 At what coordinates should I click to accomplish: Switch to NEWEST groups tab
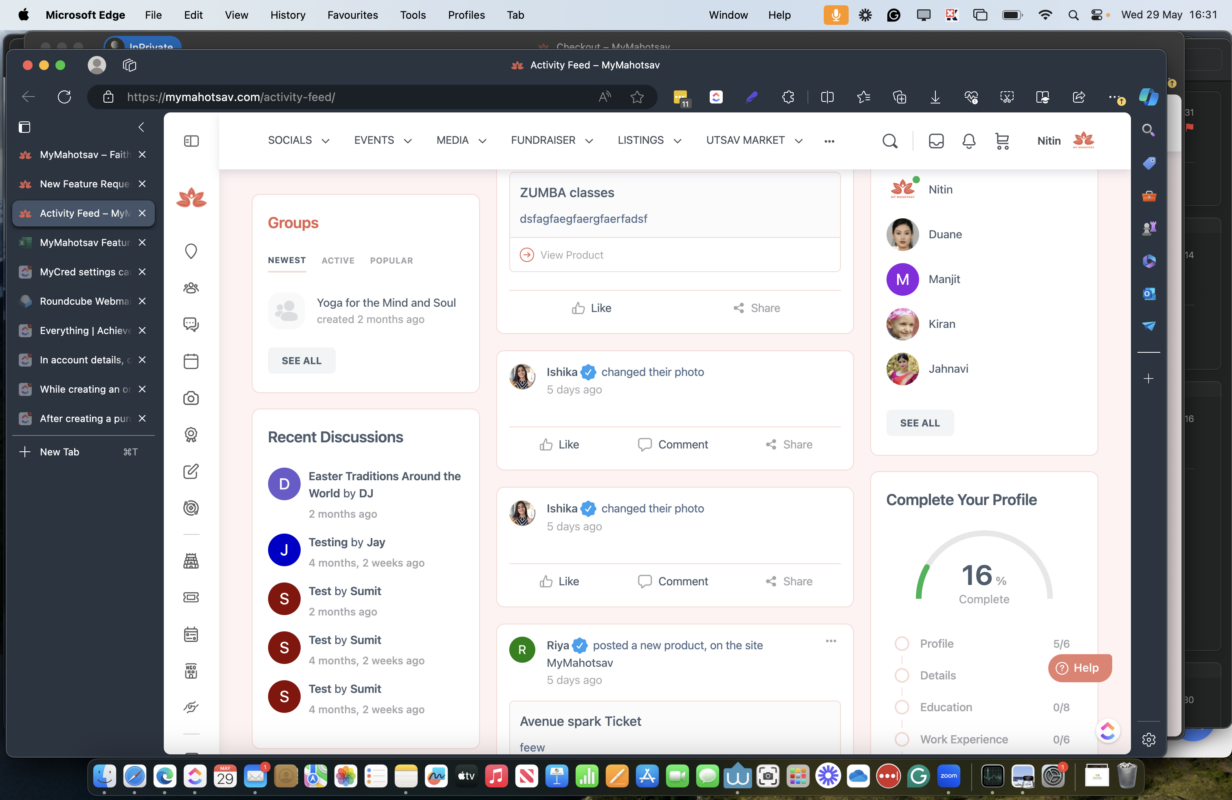point(287,260)
